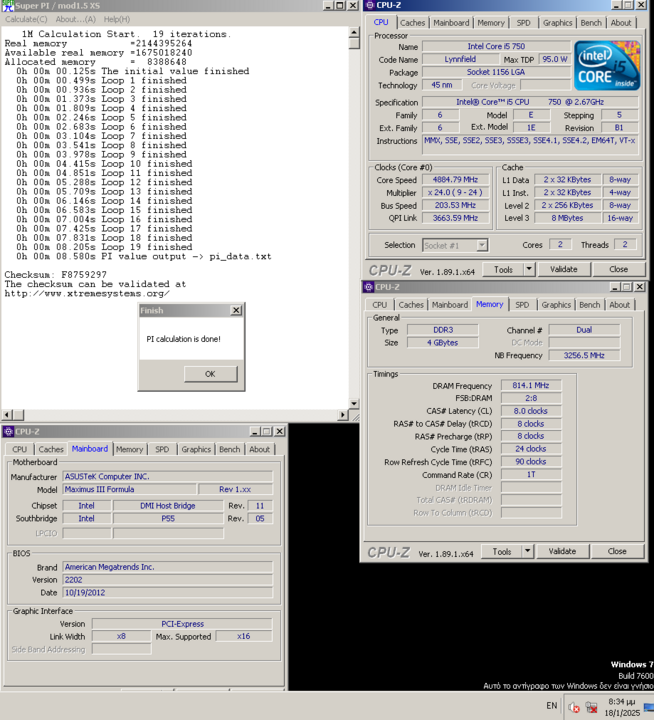Click Close button in Memory window
654x720 pixels.
617,551
